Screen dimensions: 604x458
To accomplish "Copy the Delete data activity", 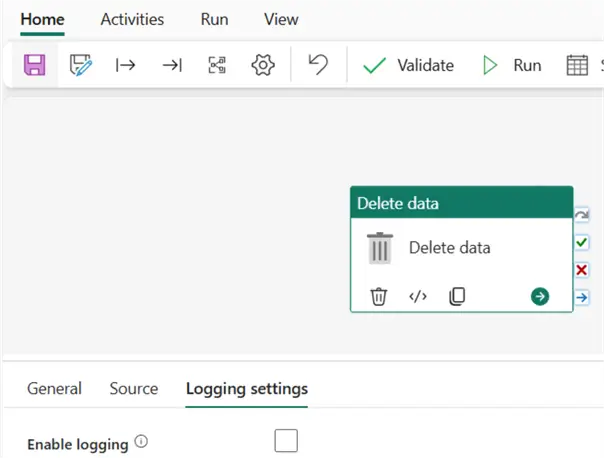I will click(x=457, y=296).
